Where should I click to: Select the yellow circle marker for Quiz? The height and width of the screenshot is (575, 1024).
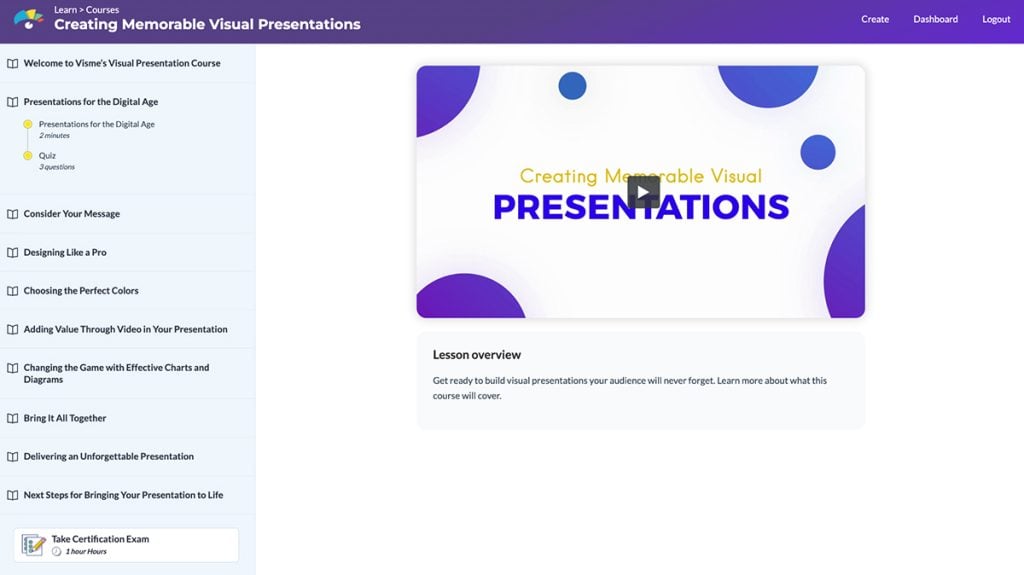pos(28,156)
